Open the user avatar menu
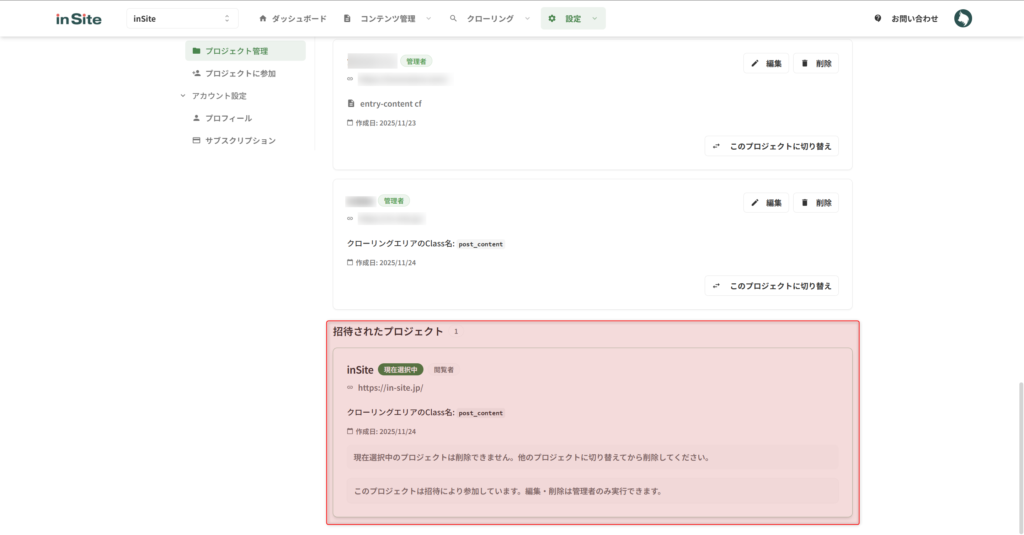The image size is (1024, 535). tap(963, 18)
